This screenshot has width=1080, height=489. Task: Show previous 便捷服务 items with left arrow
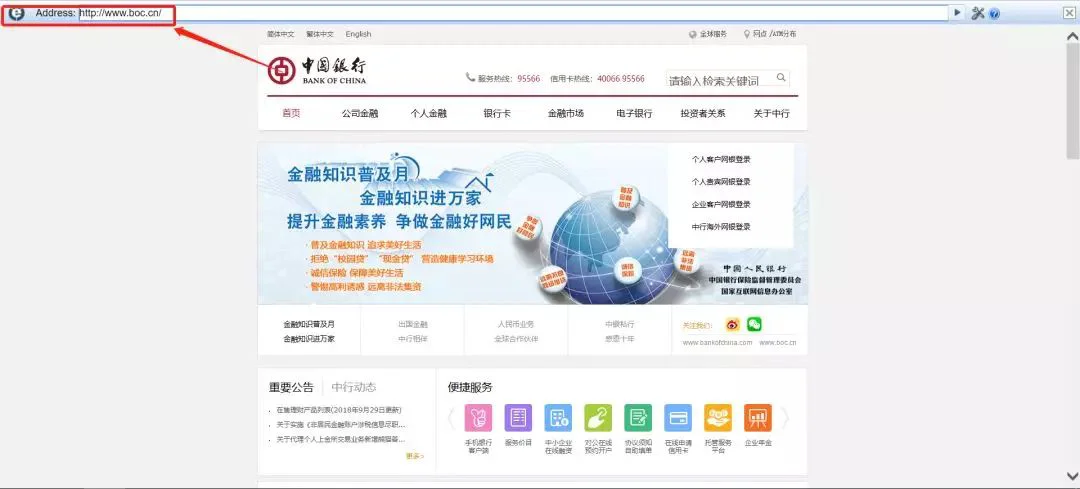(x=452, y=417)
